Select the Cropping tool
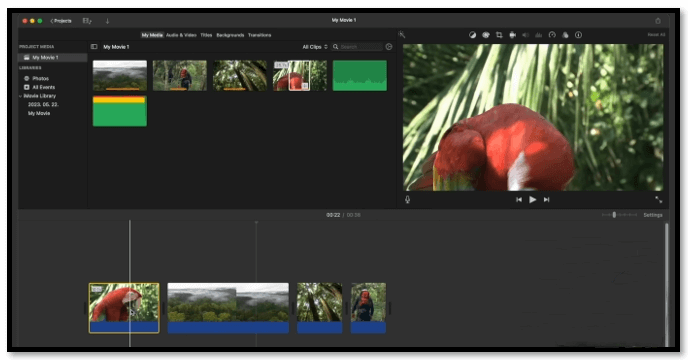The image size is (688, 360). (x=499, y=35)
